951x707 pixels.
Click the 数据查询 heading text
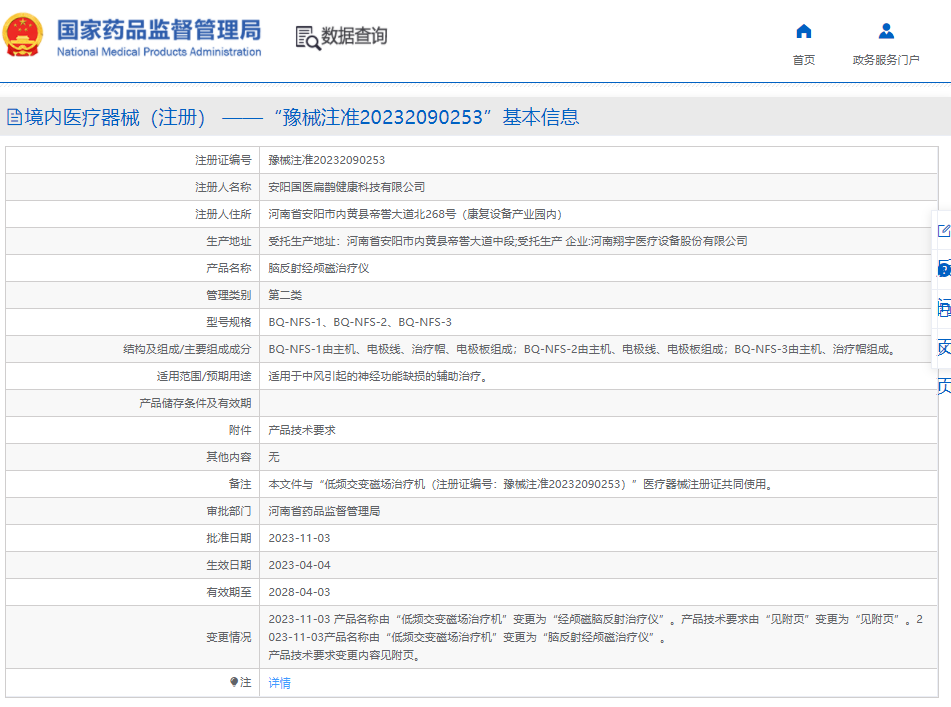pos(354,36)
